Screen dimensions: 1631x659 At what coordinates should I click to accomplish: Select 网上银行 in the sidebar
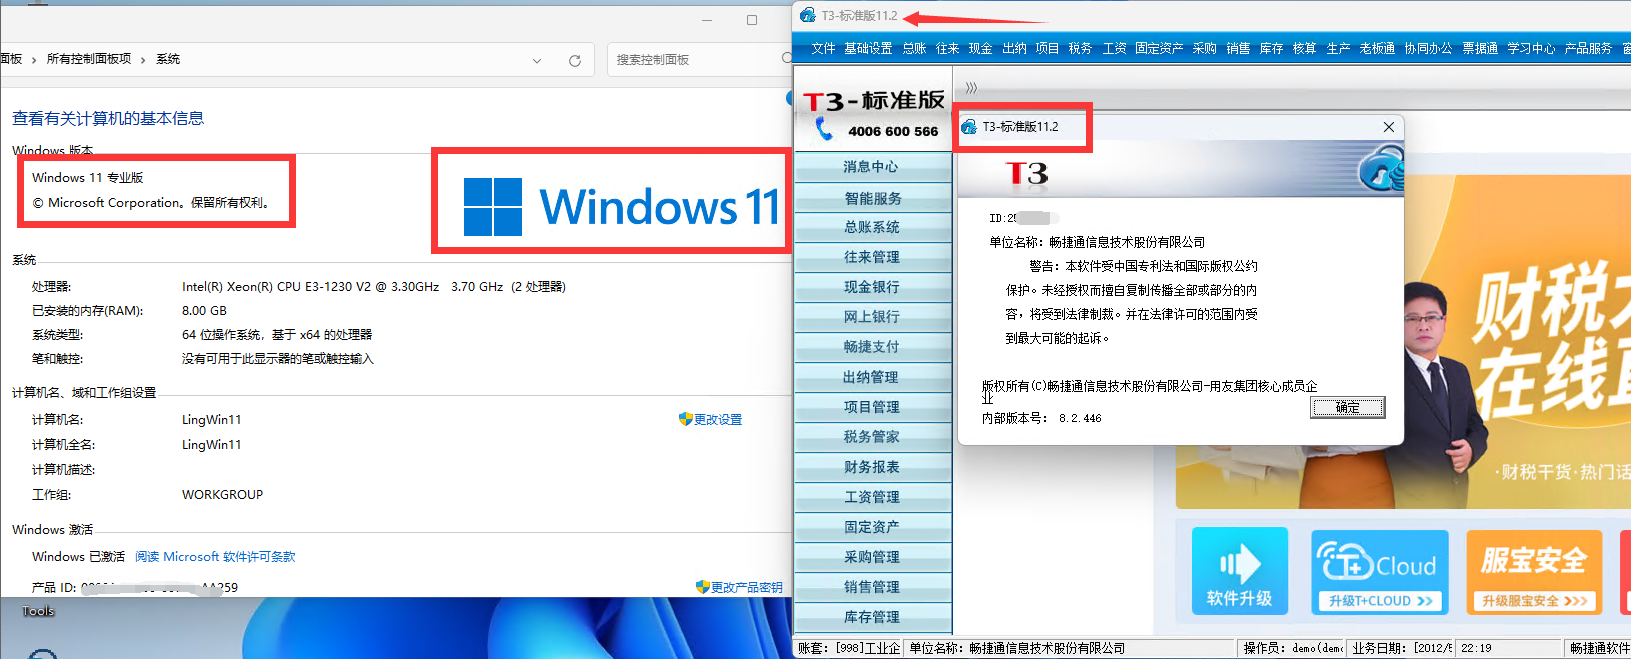pyautogui.click(x=872, y=317)
